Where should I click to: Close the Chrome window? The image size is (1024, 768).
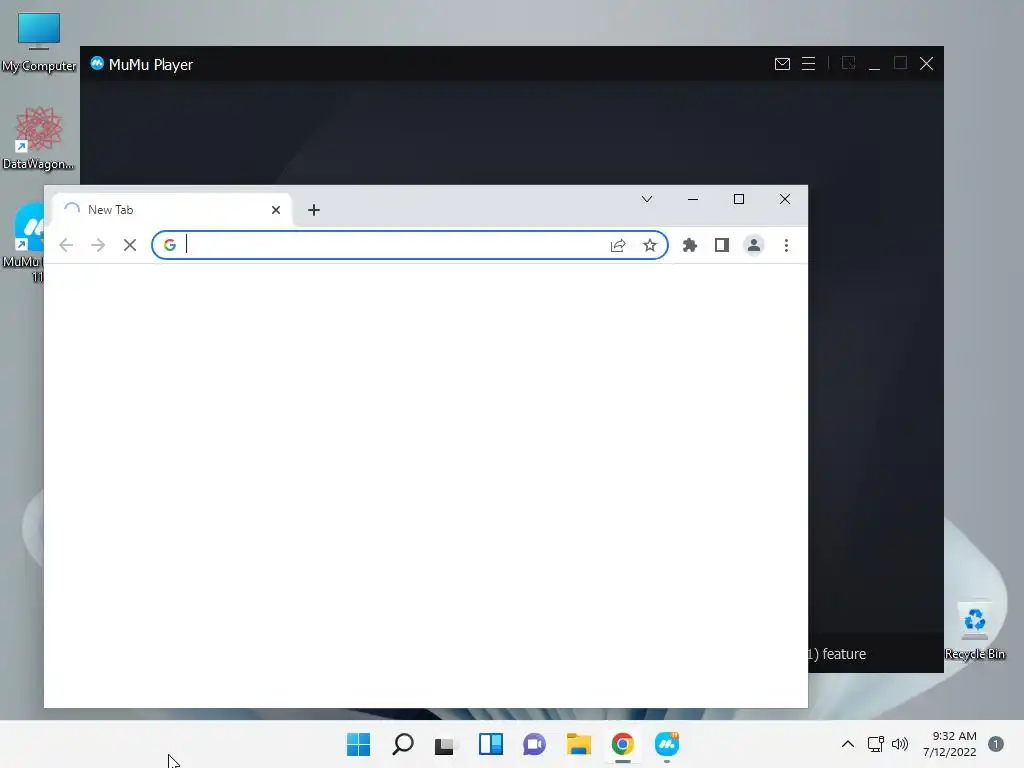tap(785, 199)
